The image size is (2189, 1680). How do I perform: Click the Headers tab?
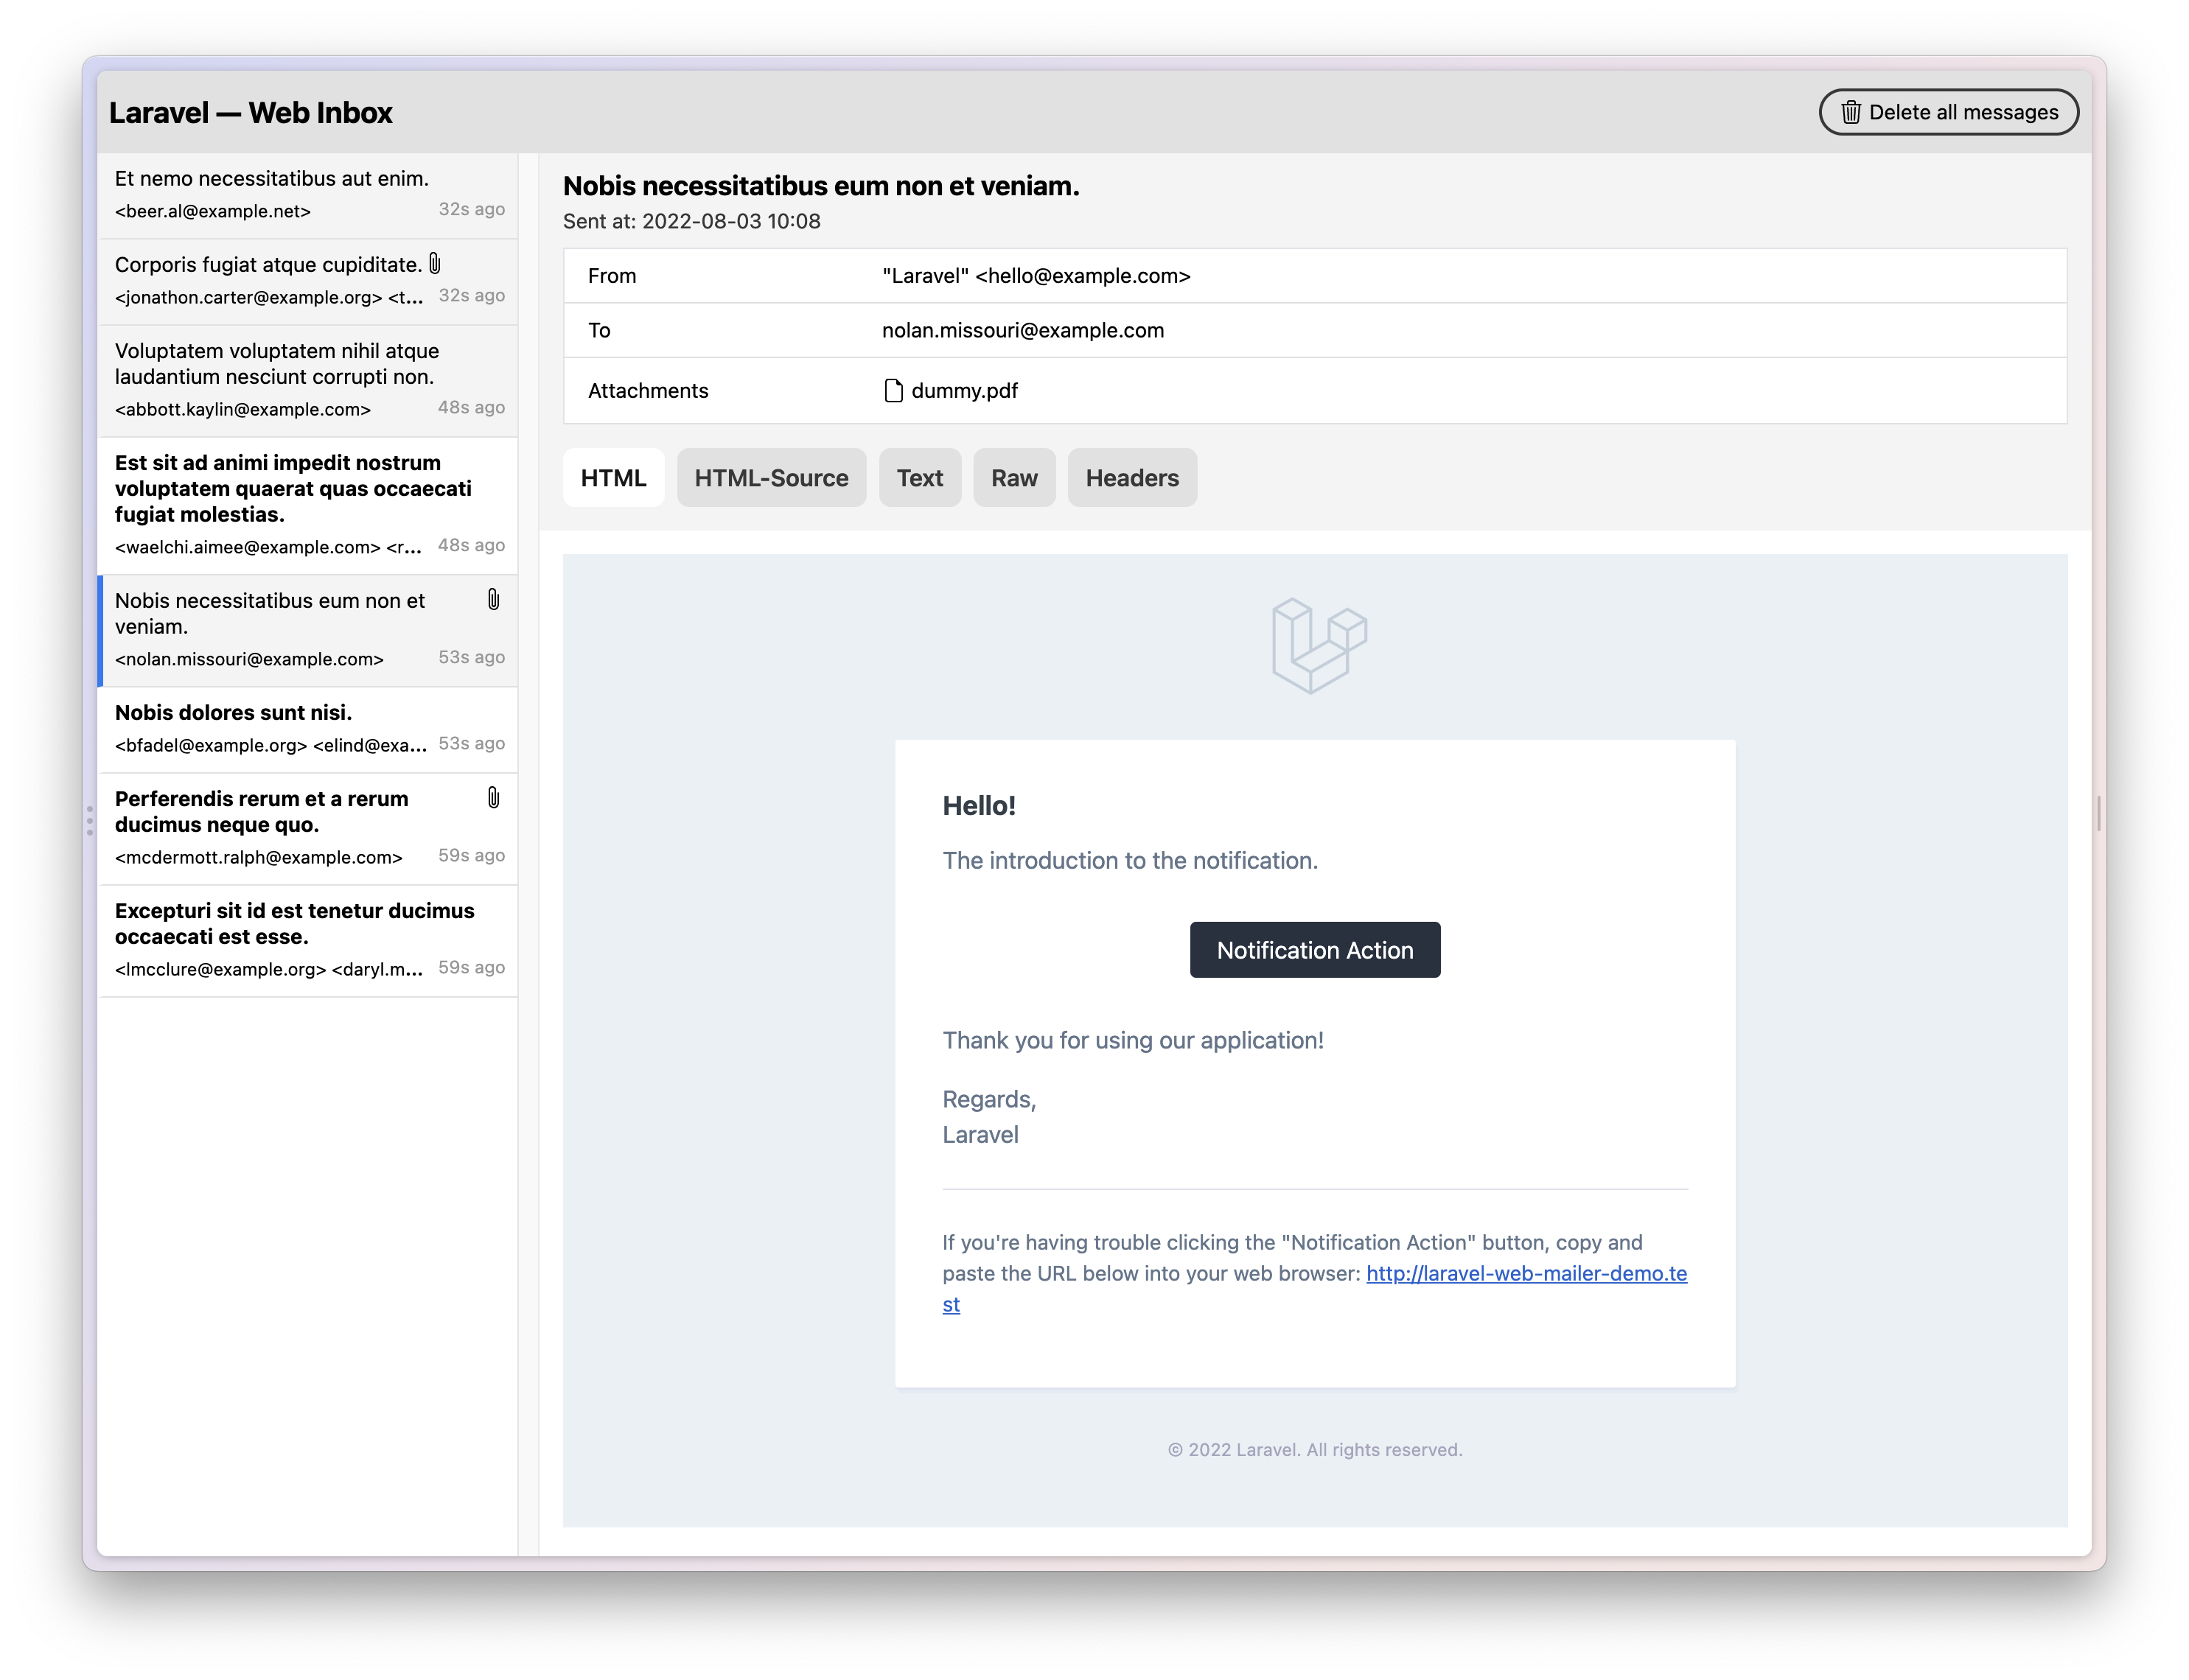click(x=1131, y=477)
